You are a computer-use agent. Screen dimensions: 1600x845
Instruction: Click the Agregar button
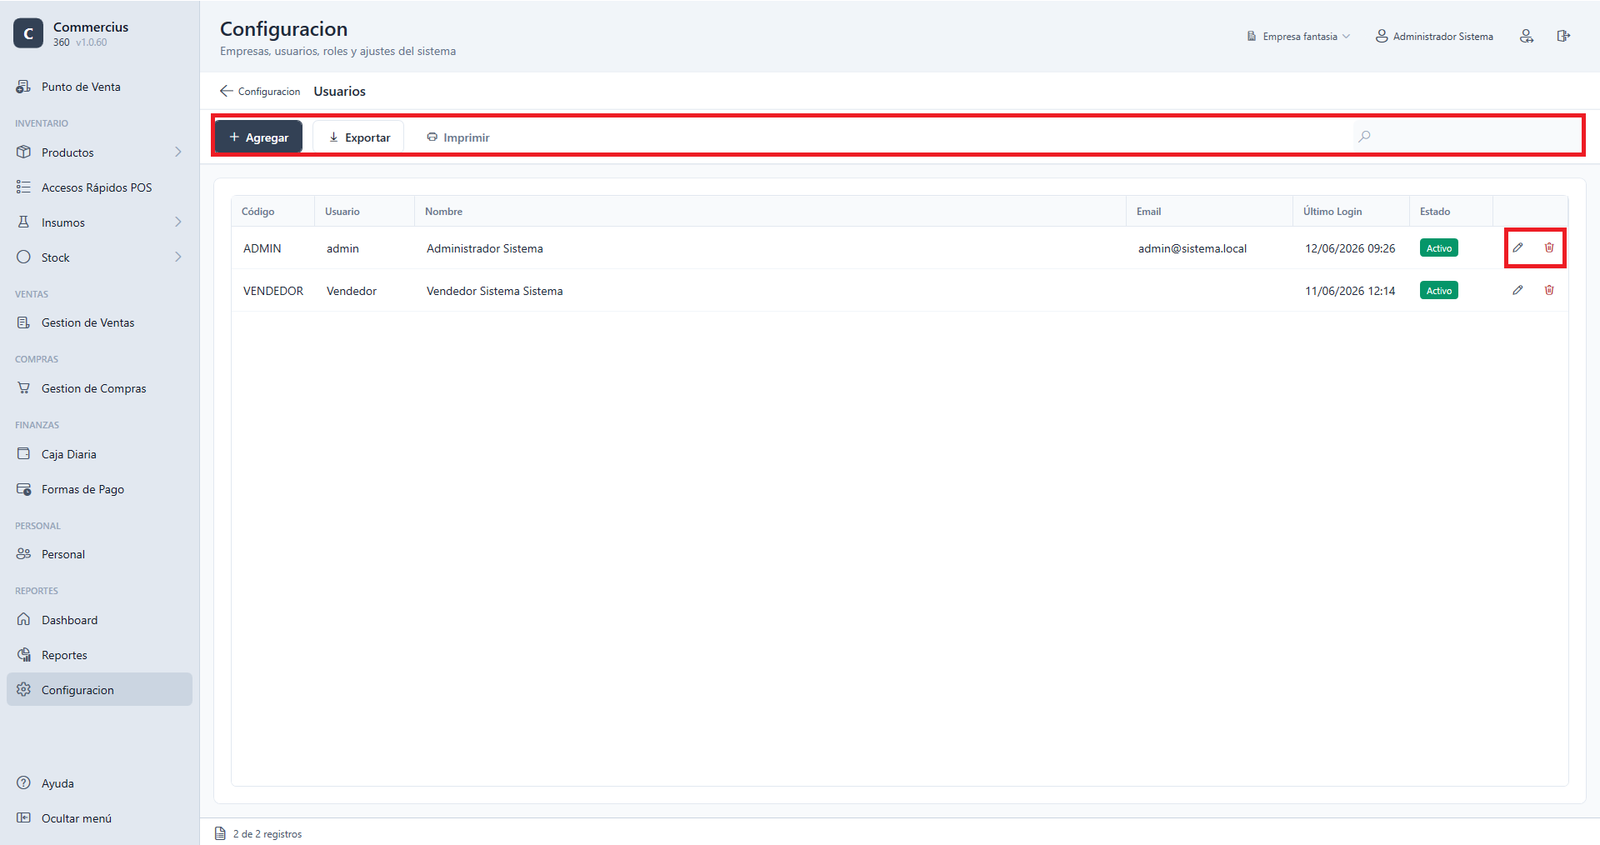point(259,137)
